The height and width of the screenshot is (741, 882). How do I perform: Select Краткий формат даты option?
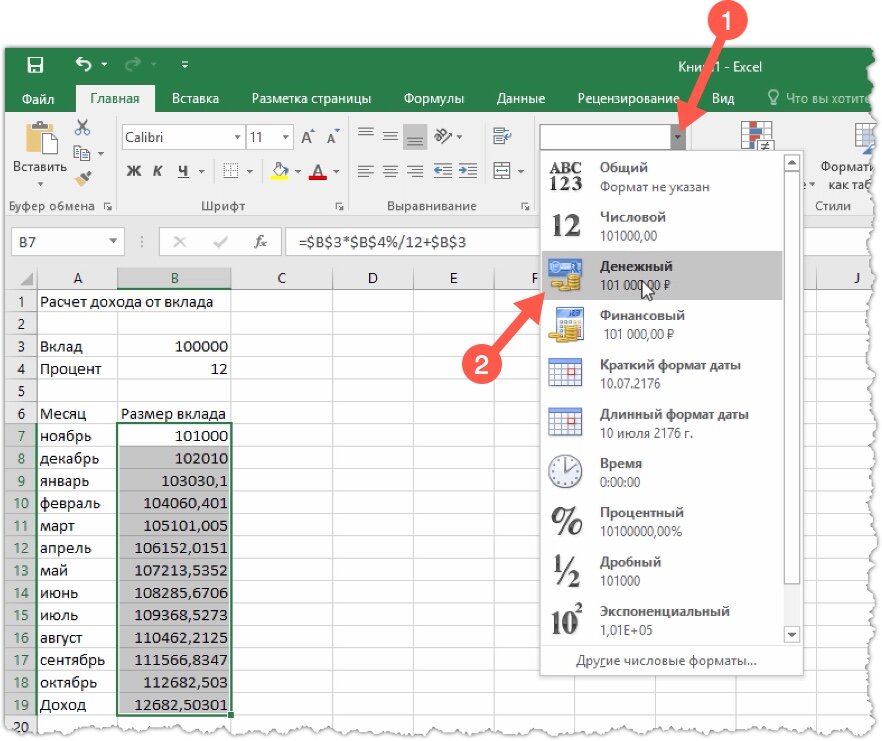click(662, 374)
